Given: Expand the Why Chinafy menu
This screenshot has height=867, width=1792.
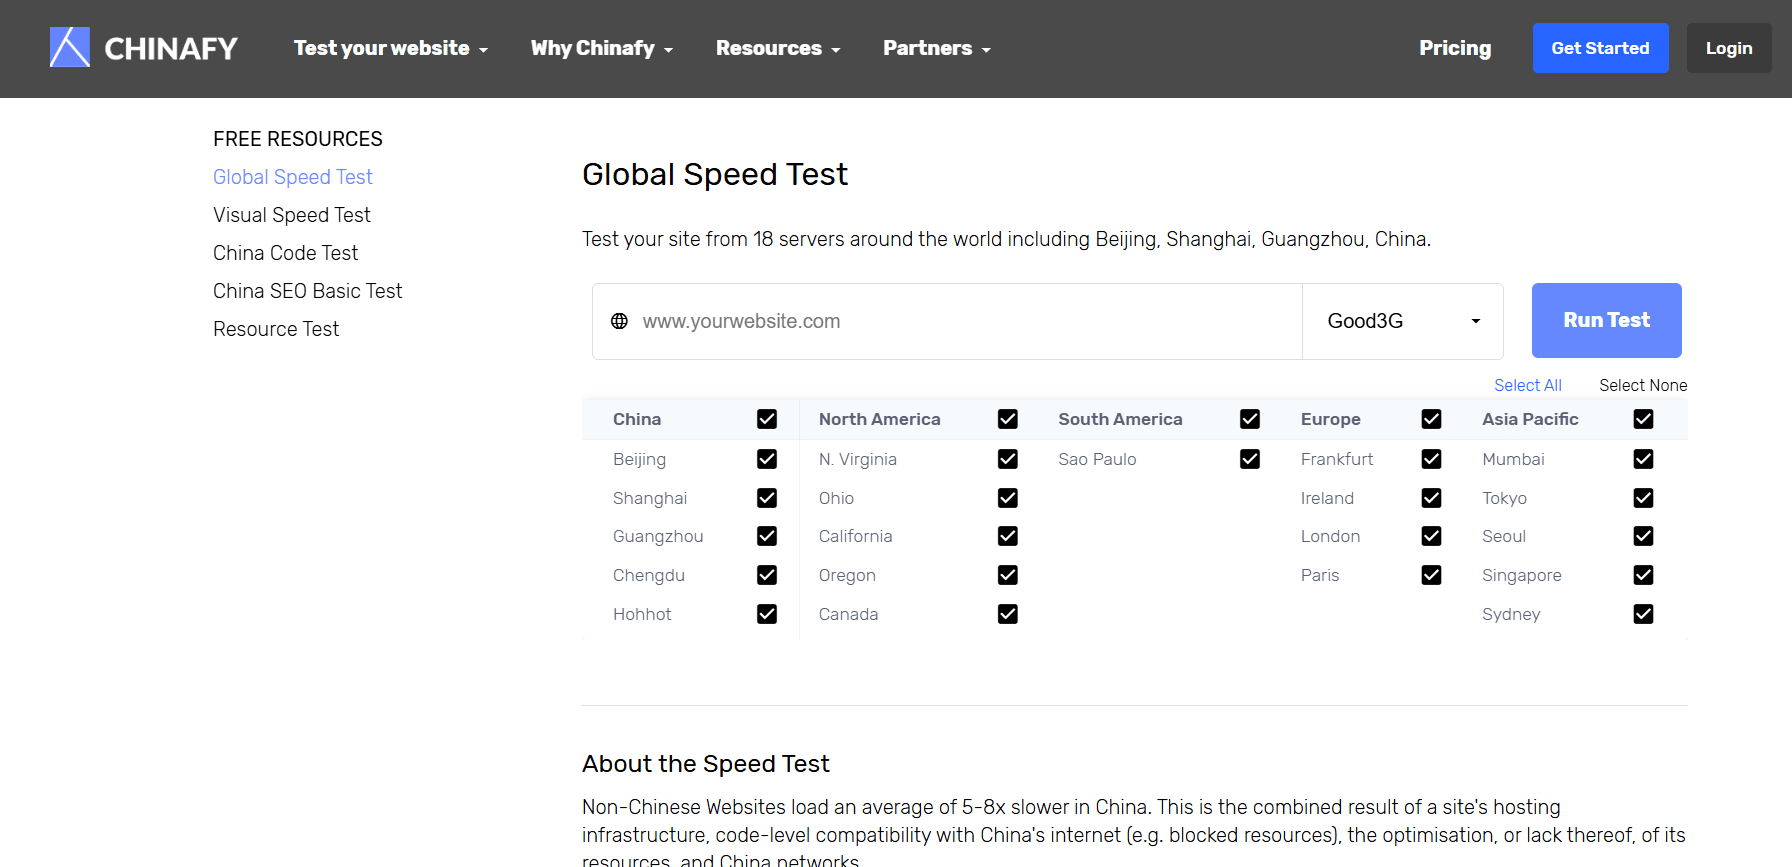Looking at the screenshot, I should (x=601, y=48).
